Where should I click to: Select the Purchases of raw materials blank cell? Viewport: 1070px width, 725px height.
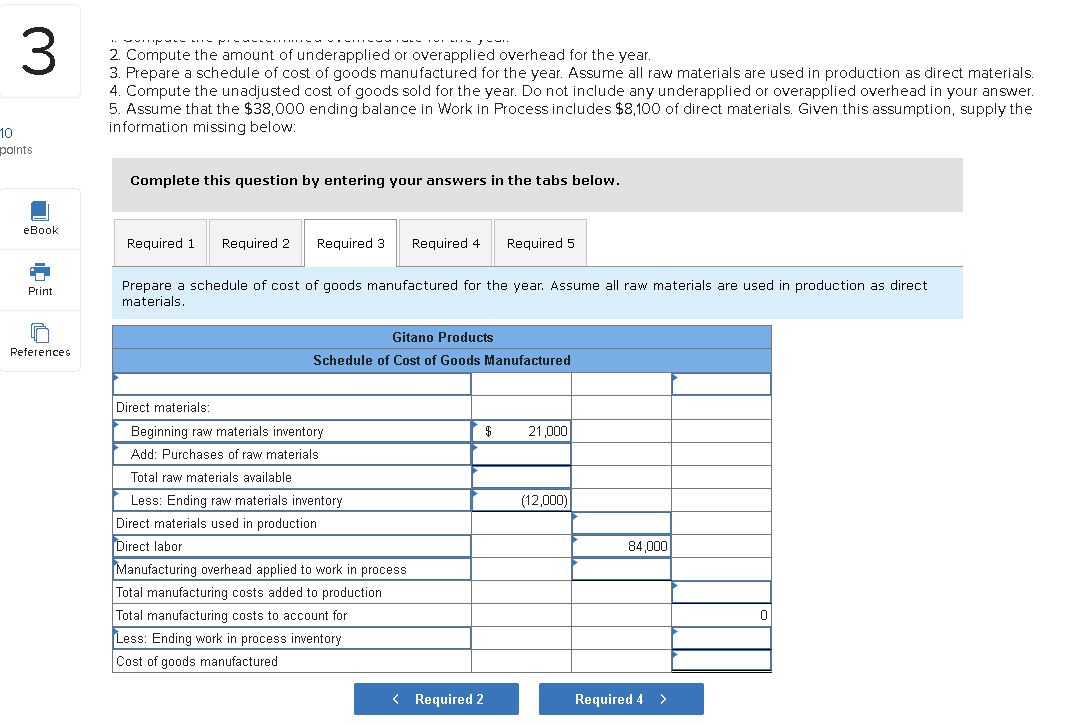(x=521, y=453)
